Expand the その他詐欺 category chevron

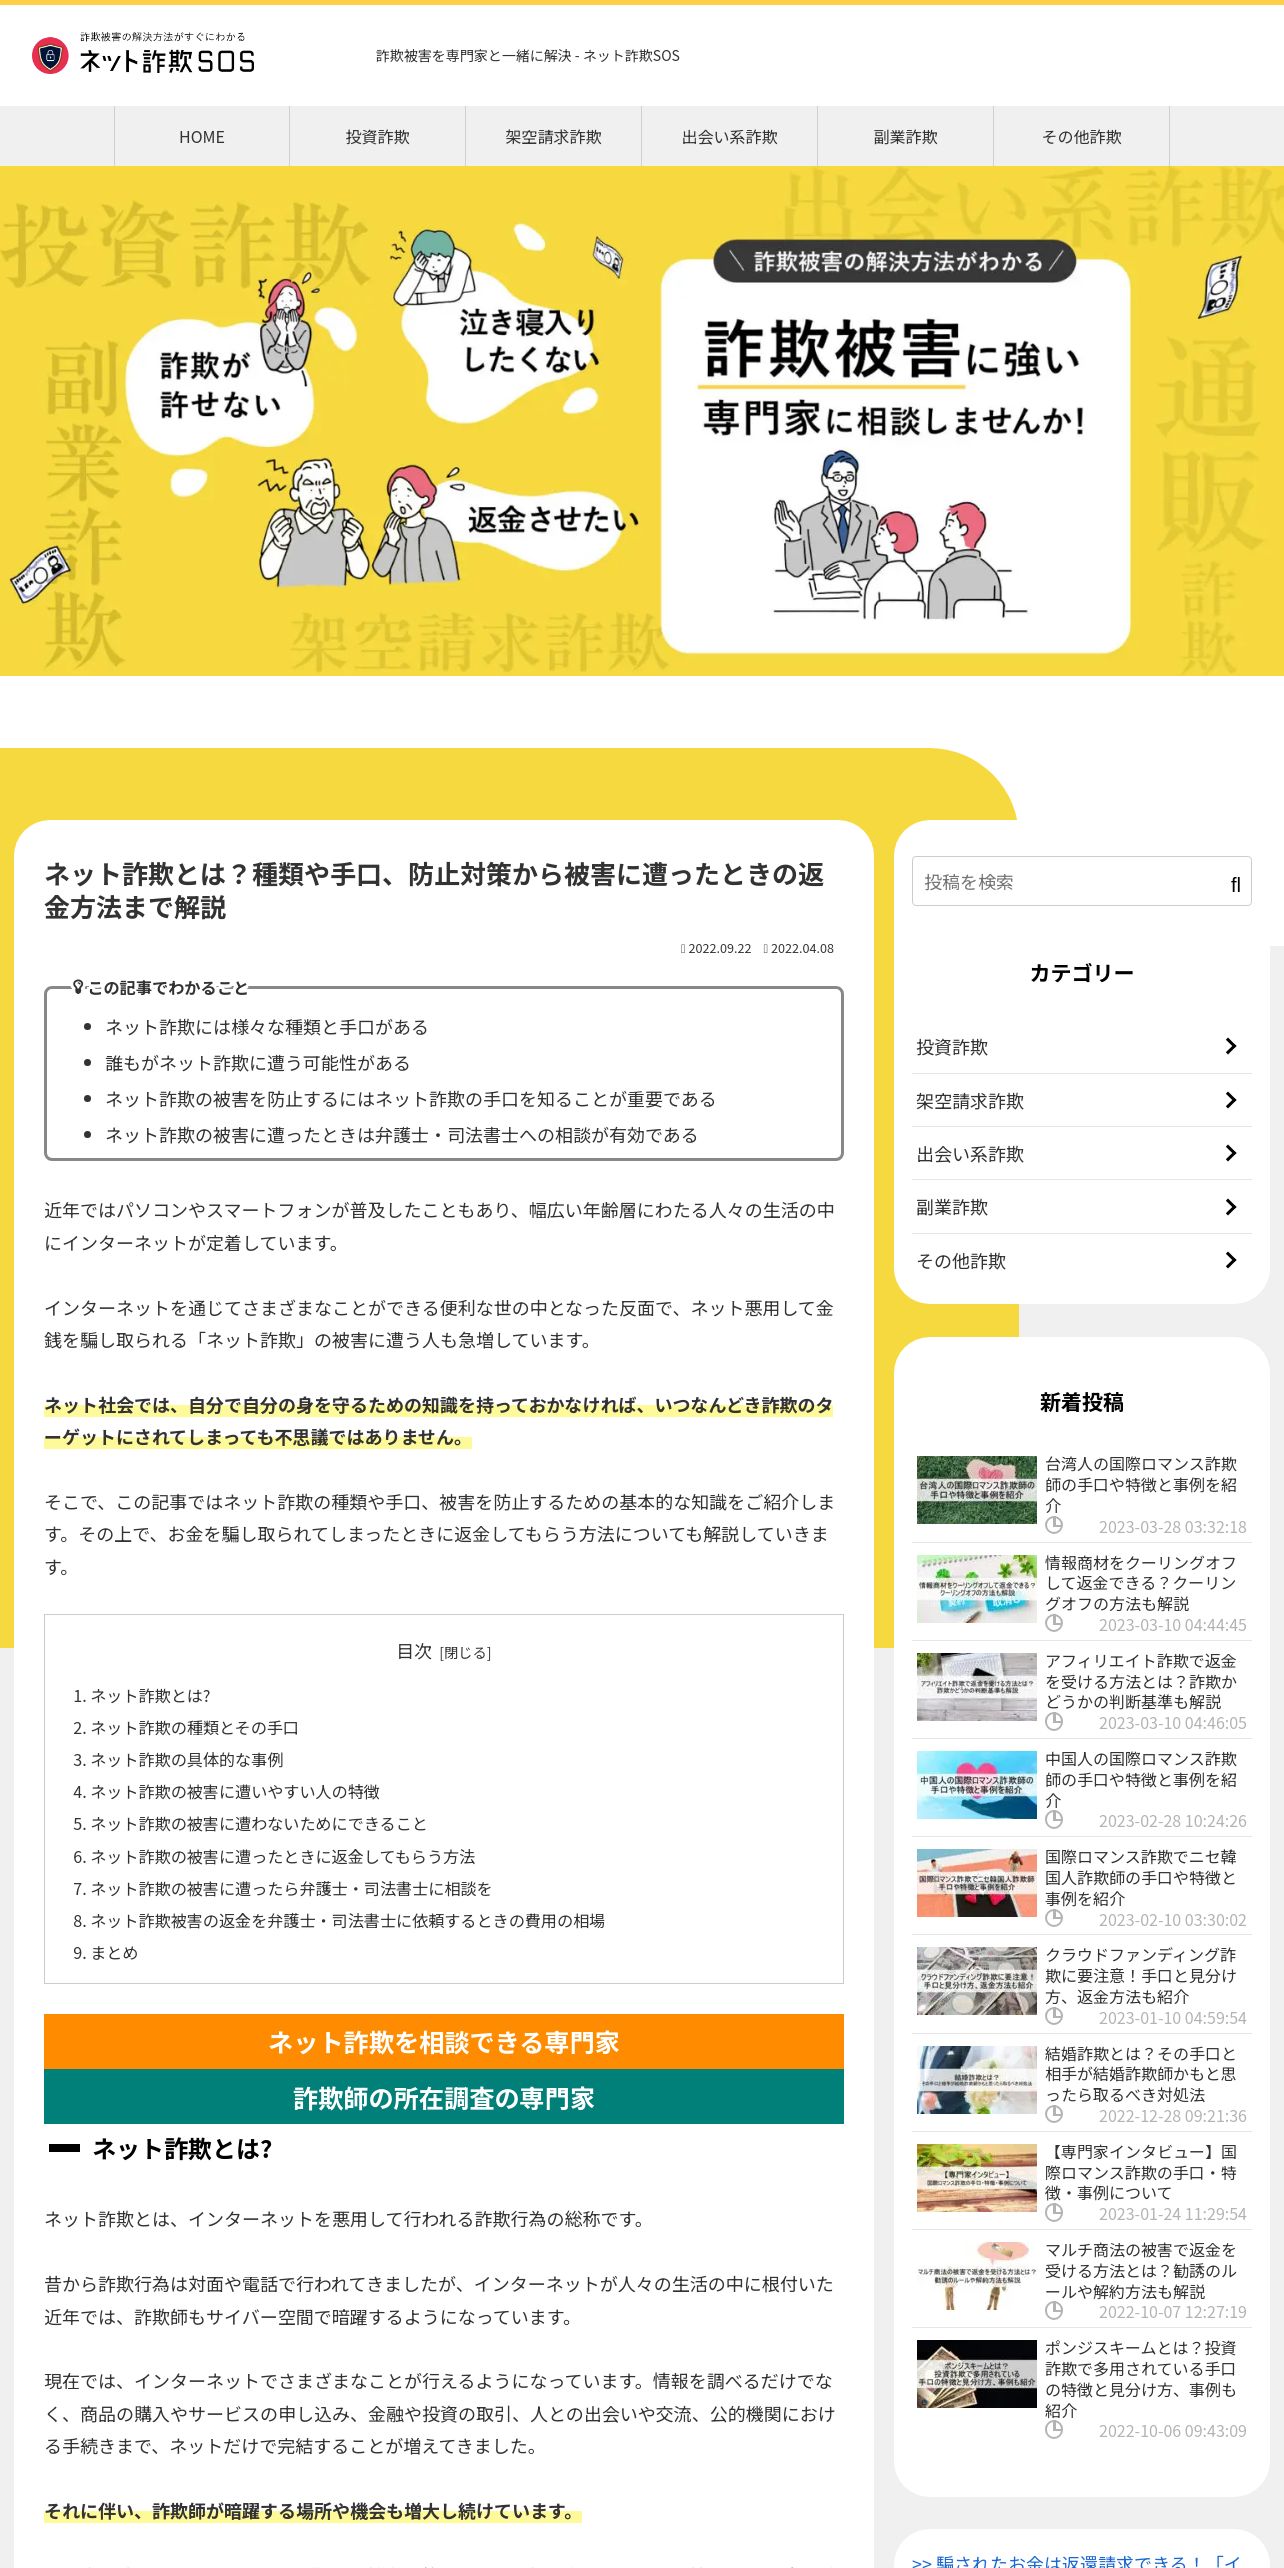pos(1231,1260)
